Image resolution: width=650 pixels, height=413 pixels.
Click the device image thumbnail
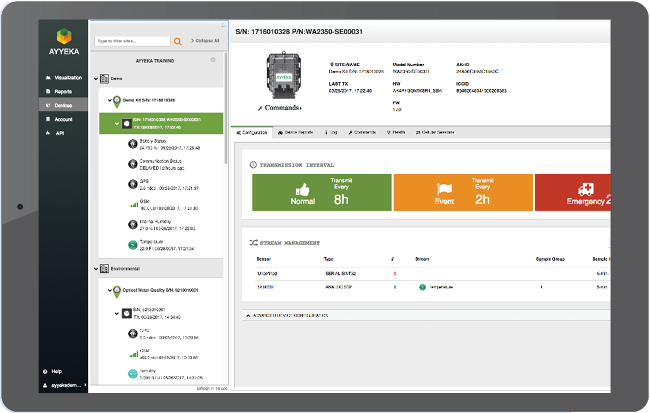point(285,74)
